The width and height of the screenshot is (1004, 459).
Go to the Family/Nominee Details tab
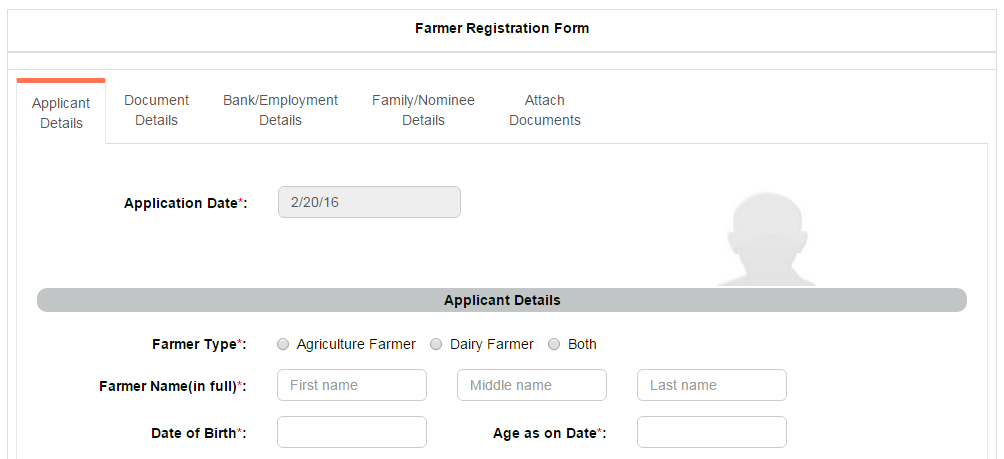[423, 110]
